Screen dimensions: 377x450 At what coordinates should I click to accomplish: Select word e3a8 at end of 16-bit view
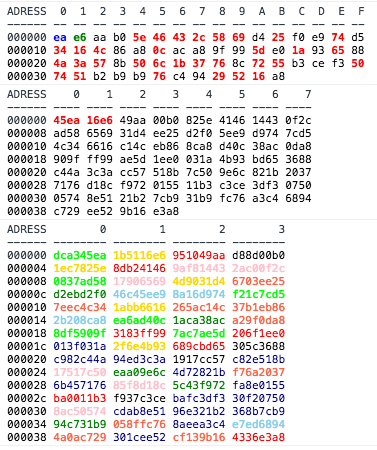(166, 211)
